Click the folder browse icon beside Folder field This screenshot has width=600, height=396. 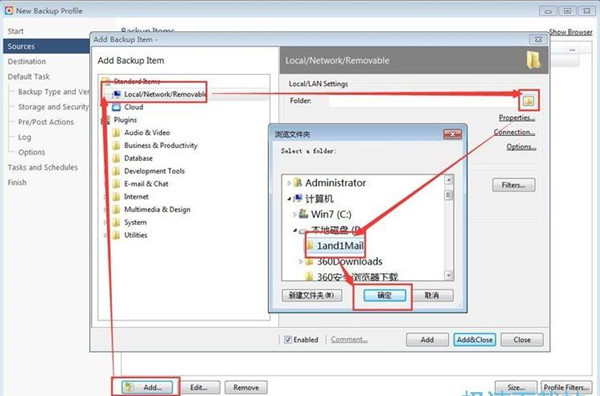(528, 101)
